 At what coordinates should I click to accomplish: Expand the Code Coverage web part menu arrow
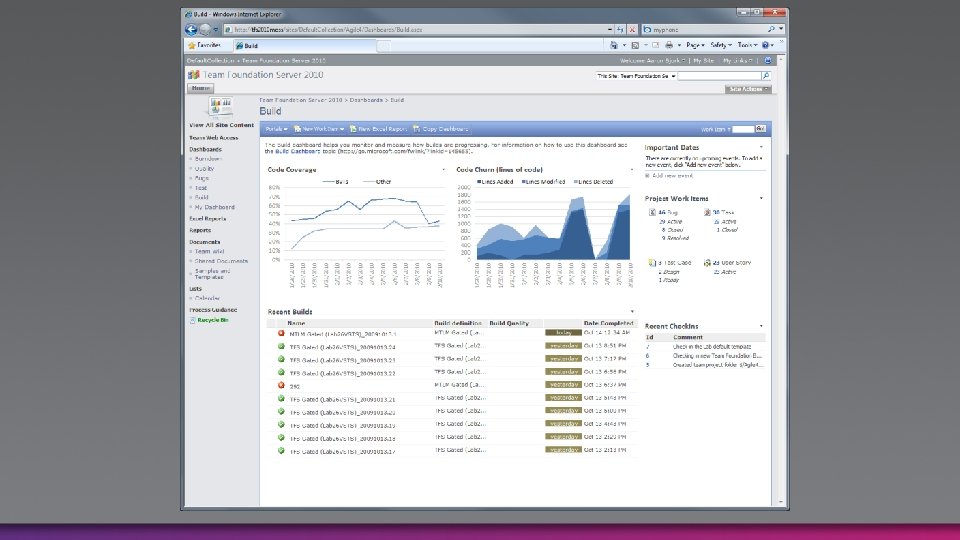click(x=443, y=170)
